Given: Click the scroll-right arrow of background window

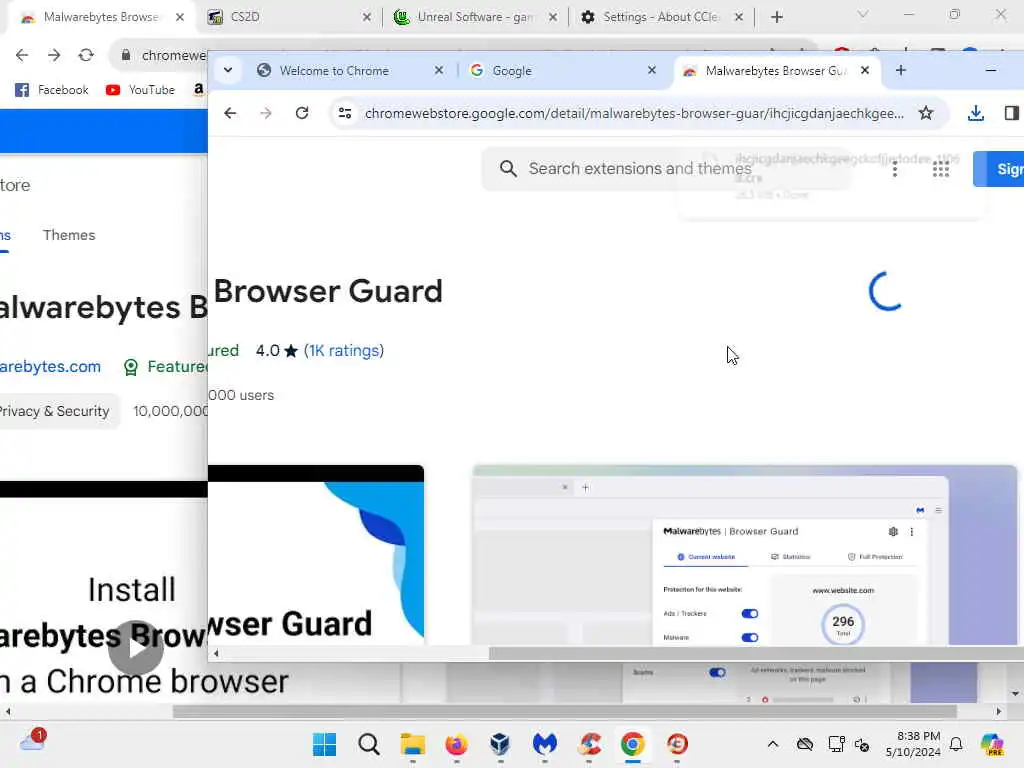Looking at the screenshot, I should [x=999, y=711].
